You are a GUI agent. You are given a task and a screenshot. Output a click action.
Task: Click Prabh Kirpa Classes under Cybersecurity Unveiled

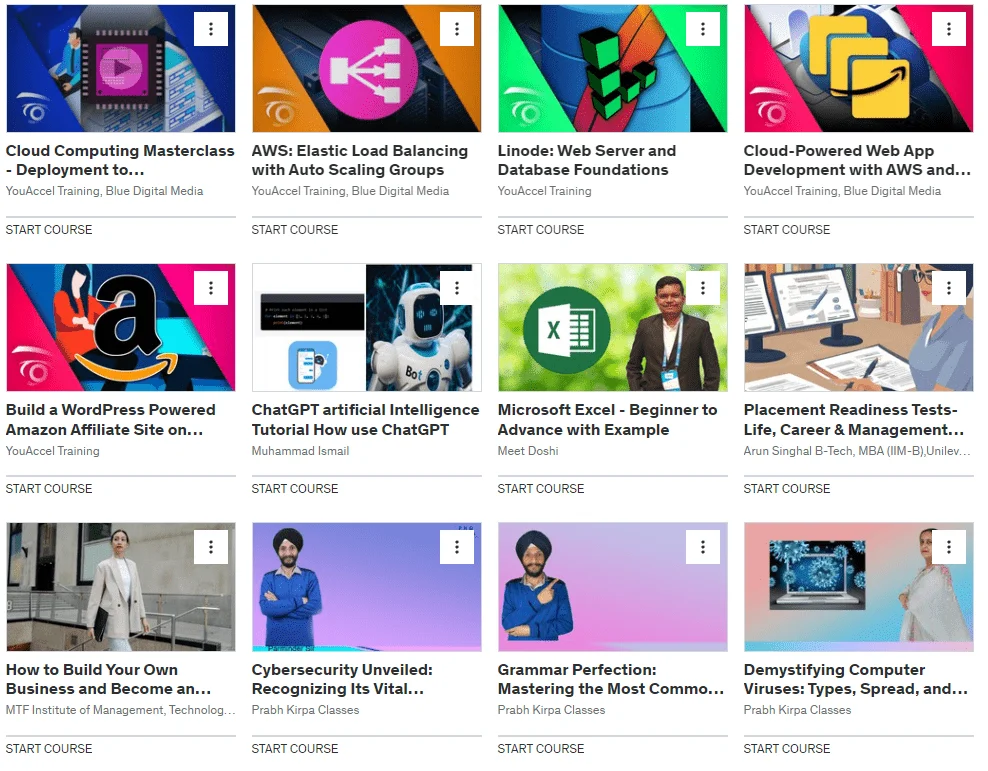306,710
